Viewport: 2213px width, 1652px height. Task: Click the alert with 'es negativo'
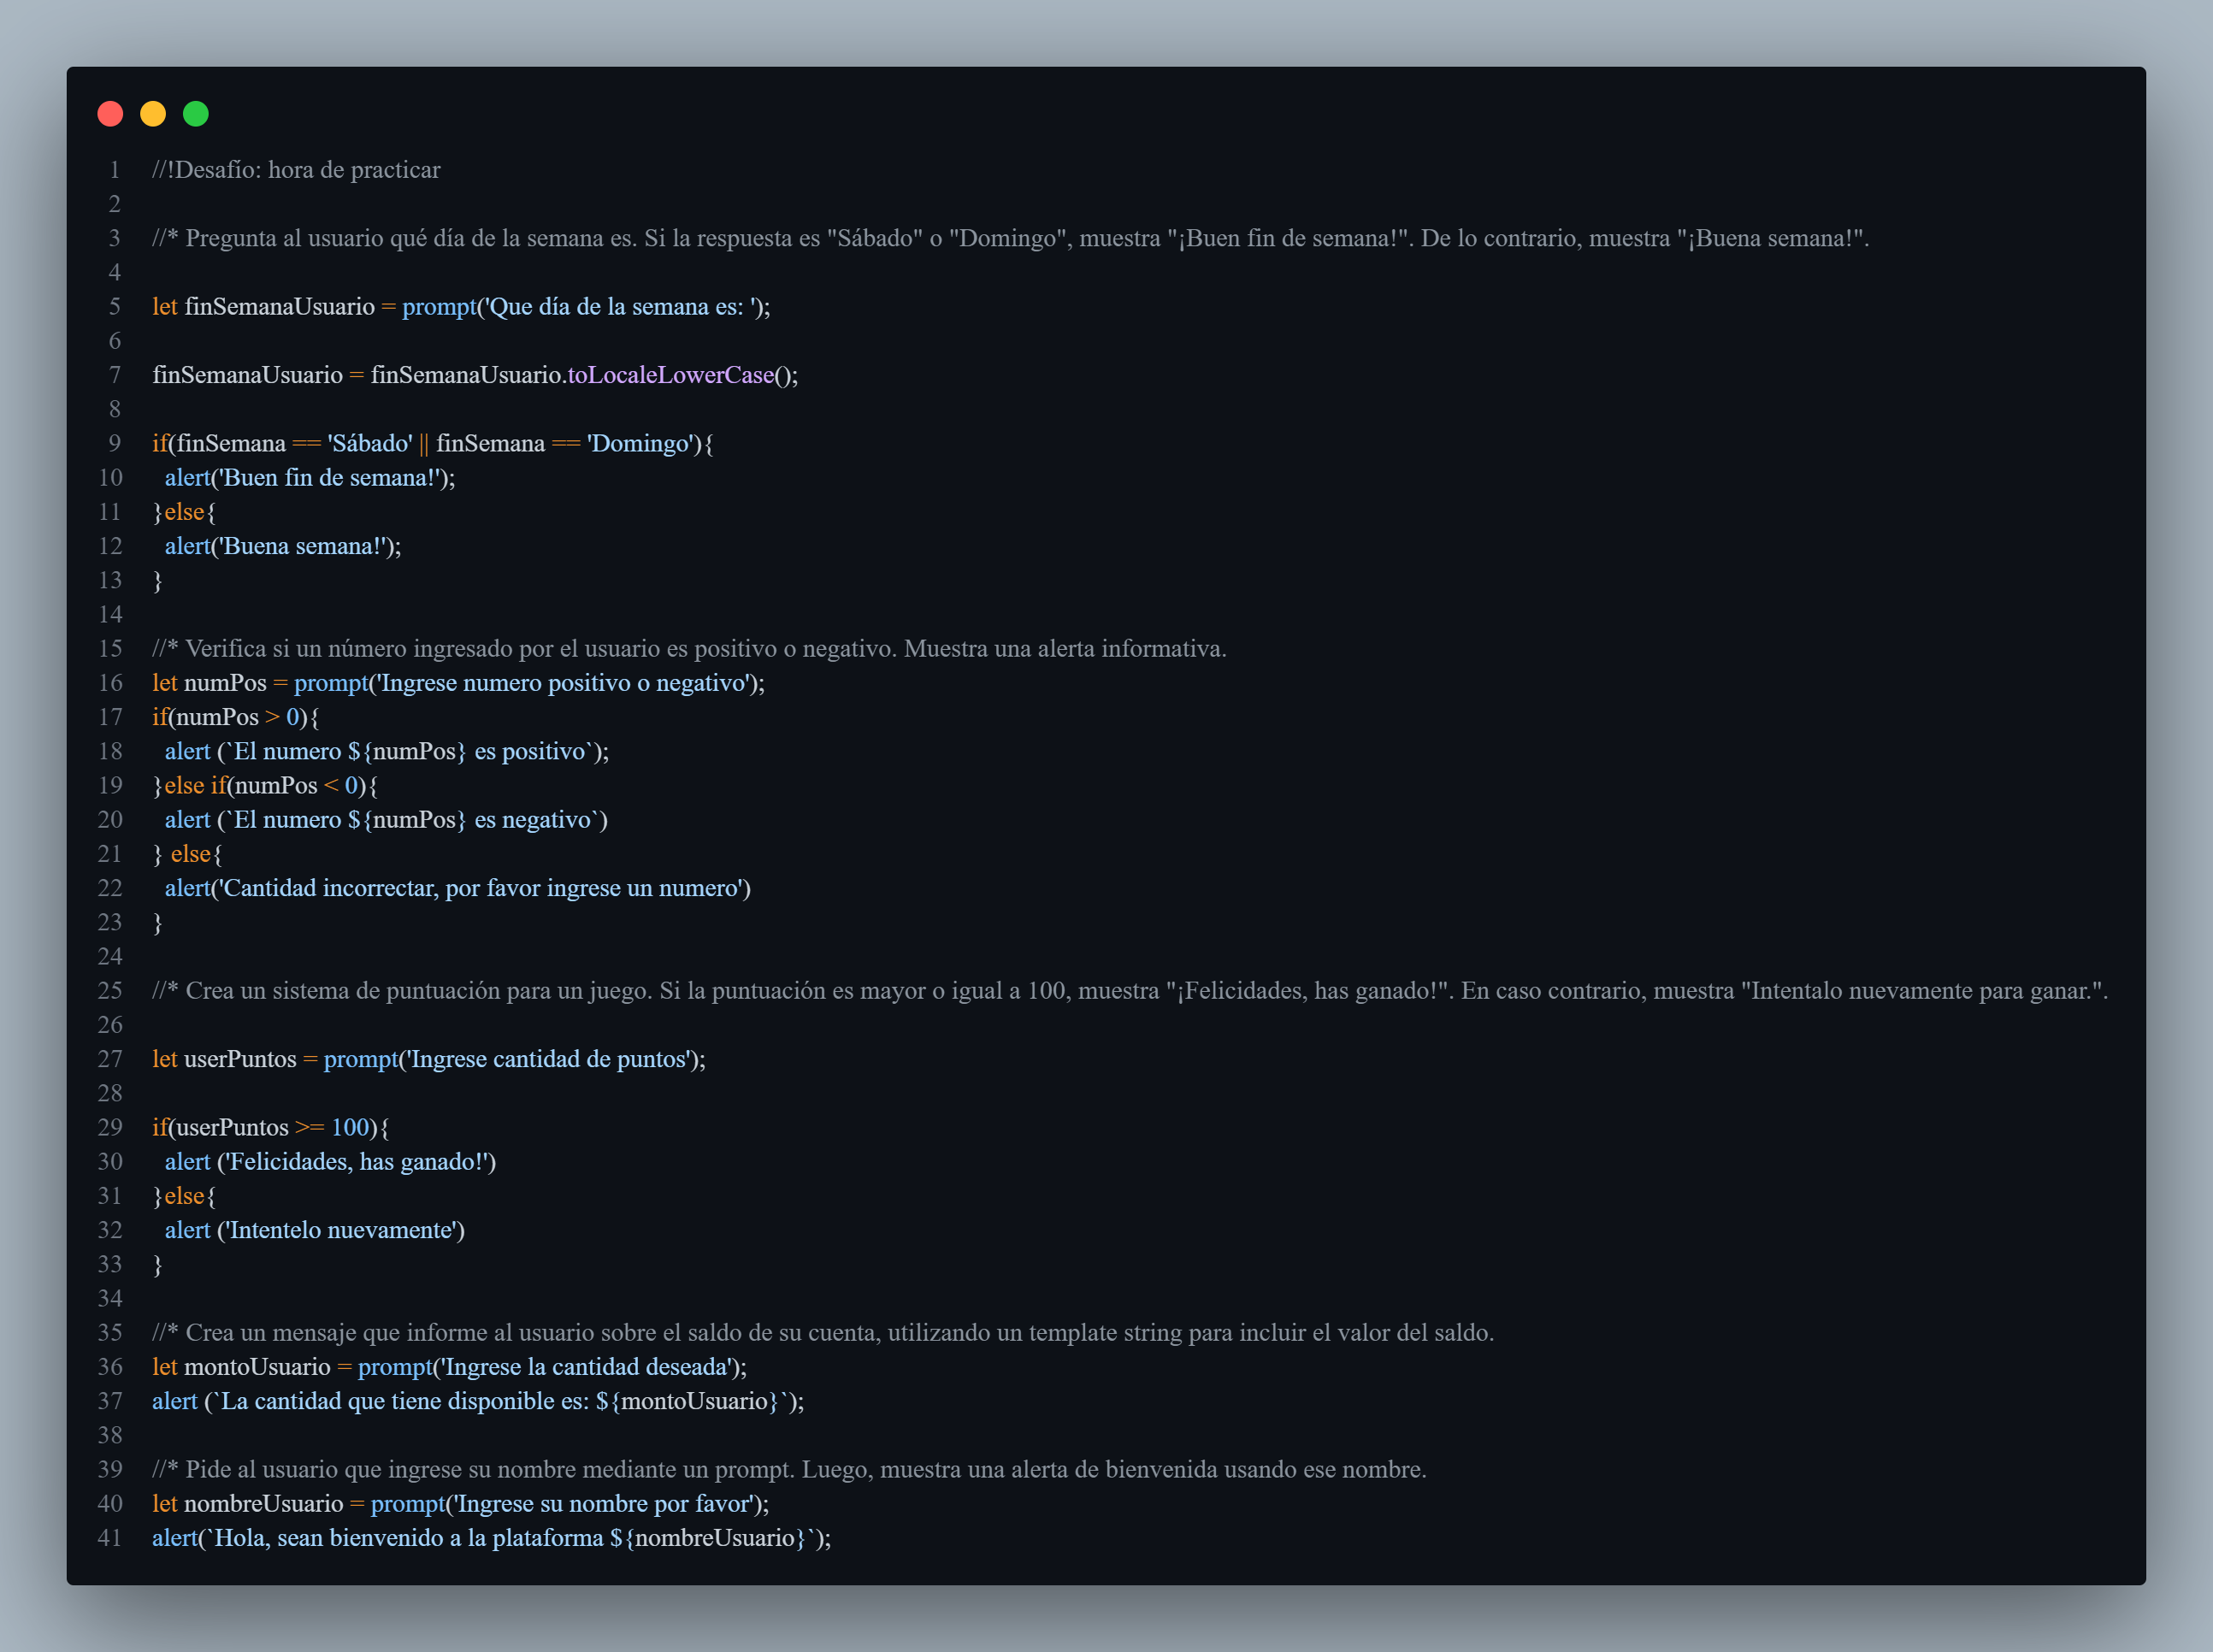pos(386,820)
